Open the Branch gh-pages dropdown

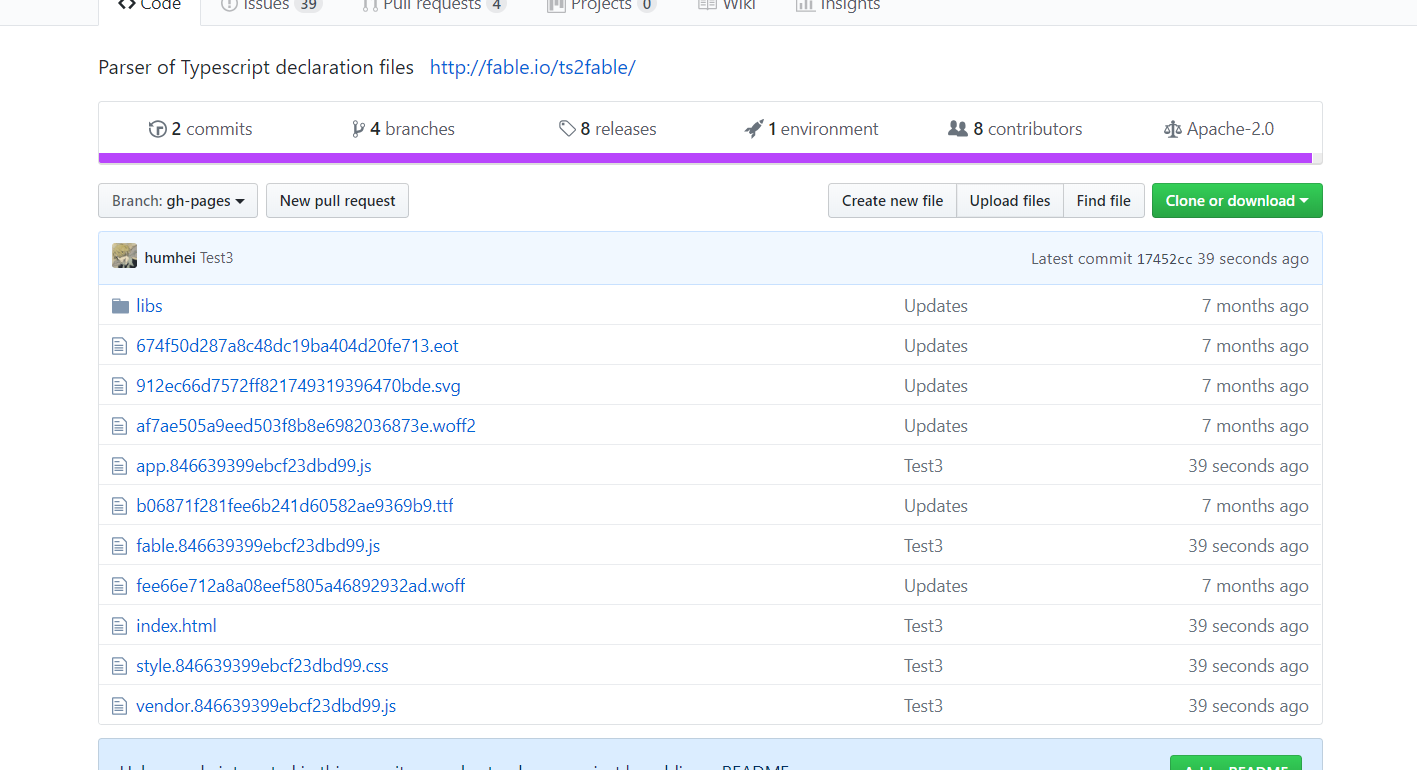tap(177, 200)
